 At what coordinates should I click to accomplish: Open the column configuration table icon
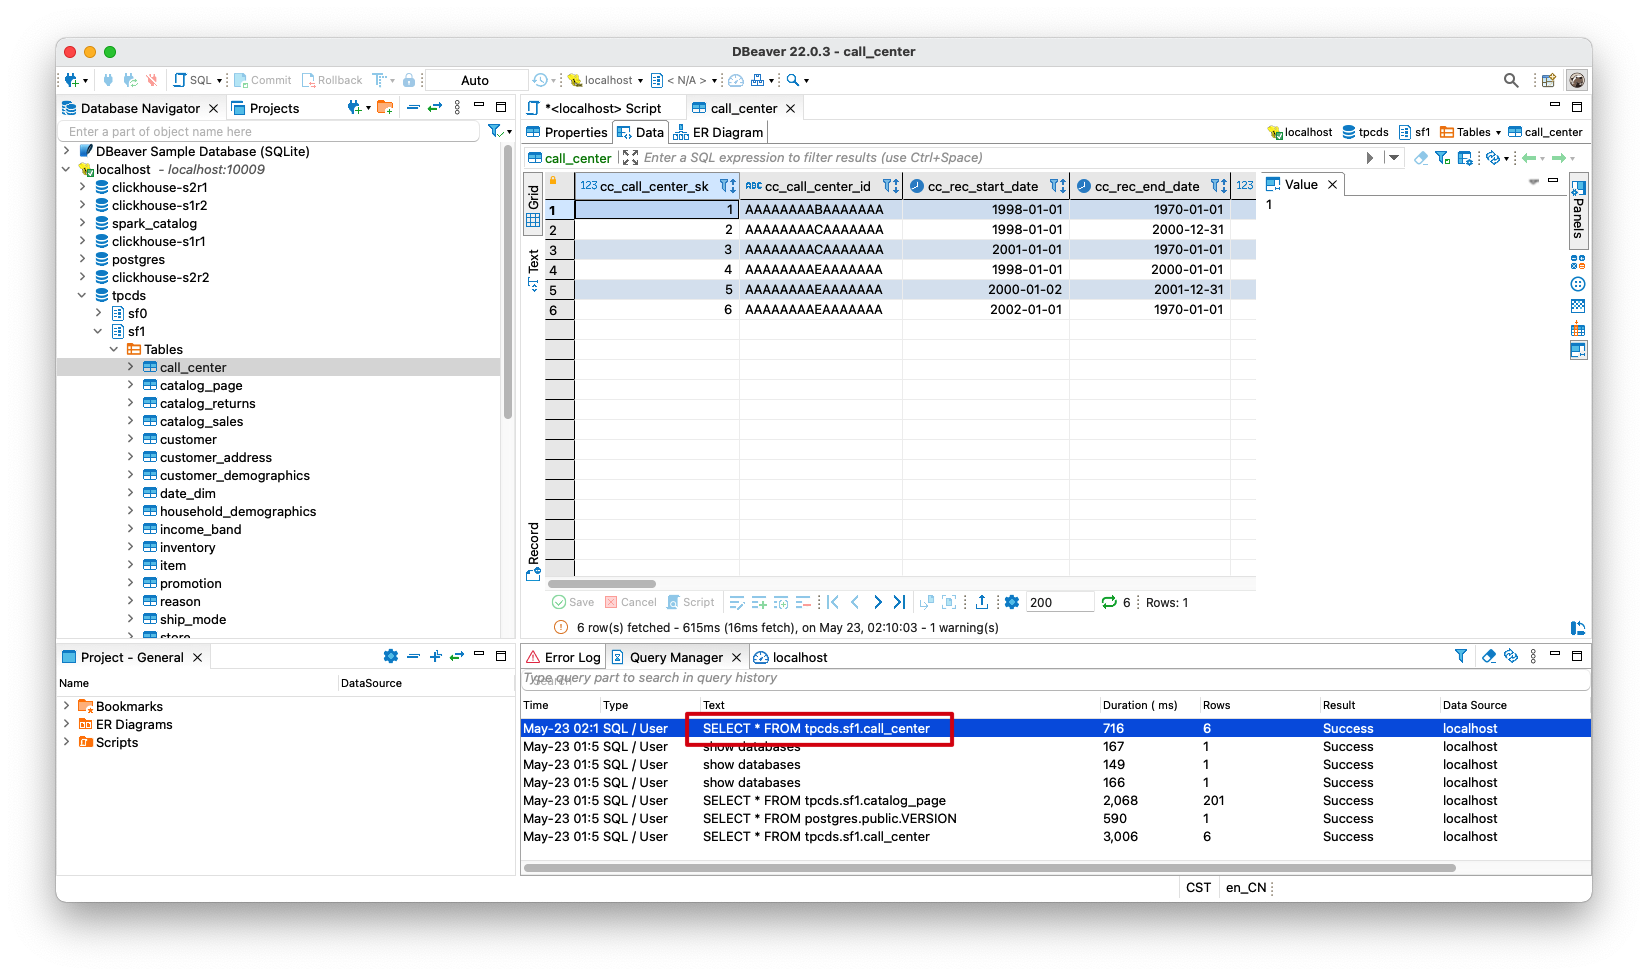pos(1465,158)
